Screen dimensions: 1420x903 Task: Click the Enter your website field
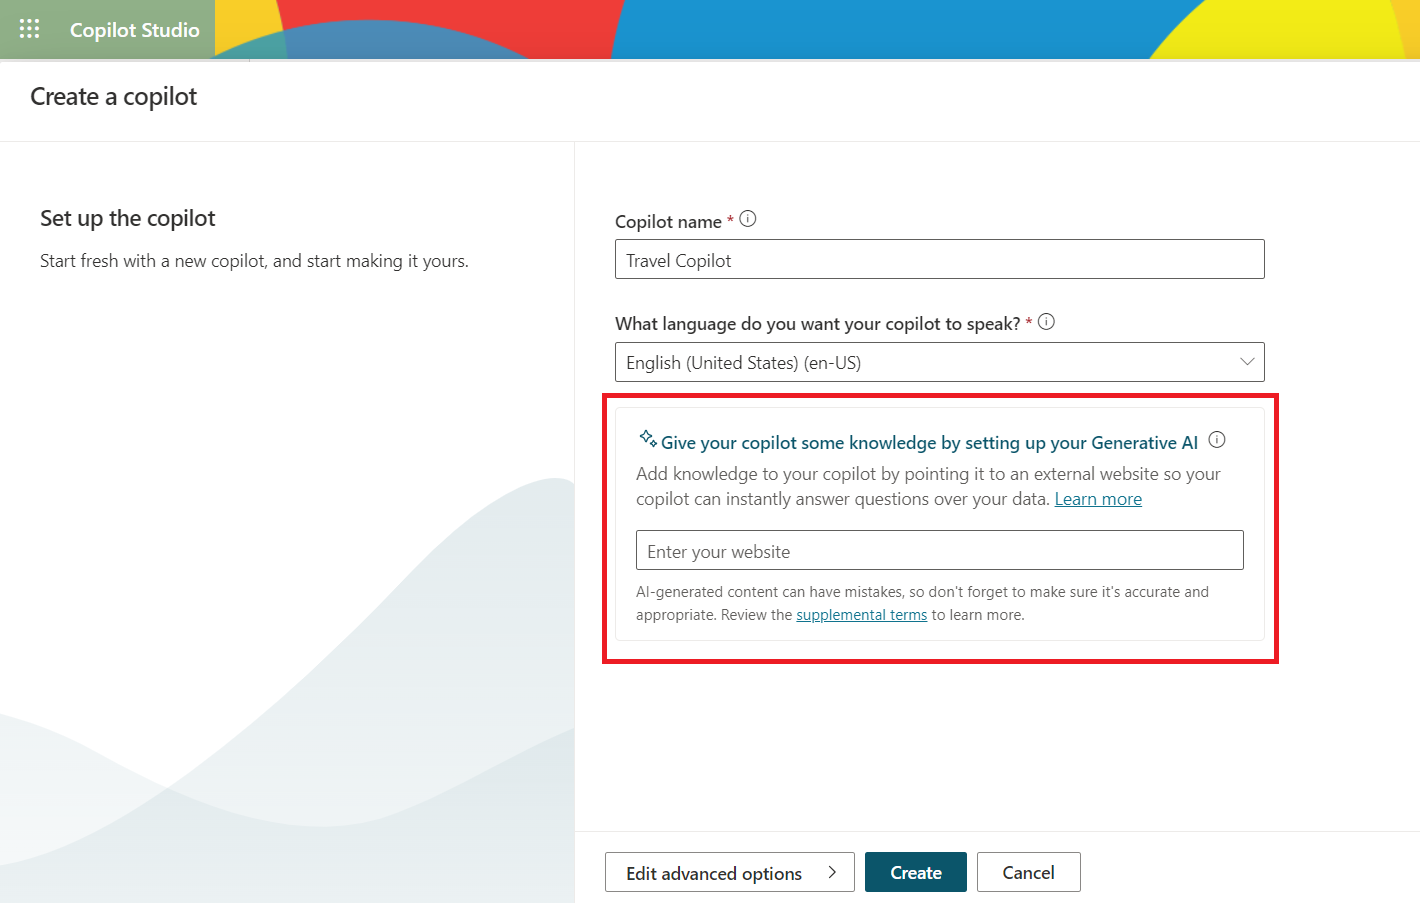tap(939, 551)
